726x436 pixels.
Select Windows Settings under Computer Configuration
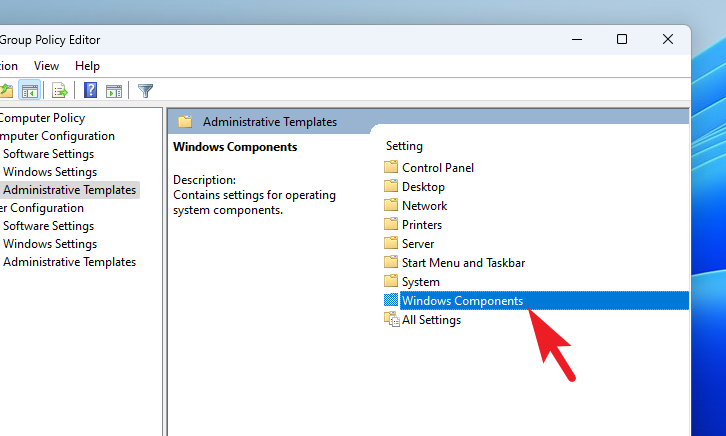click(x=50, y=172)
